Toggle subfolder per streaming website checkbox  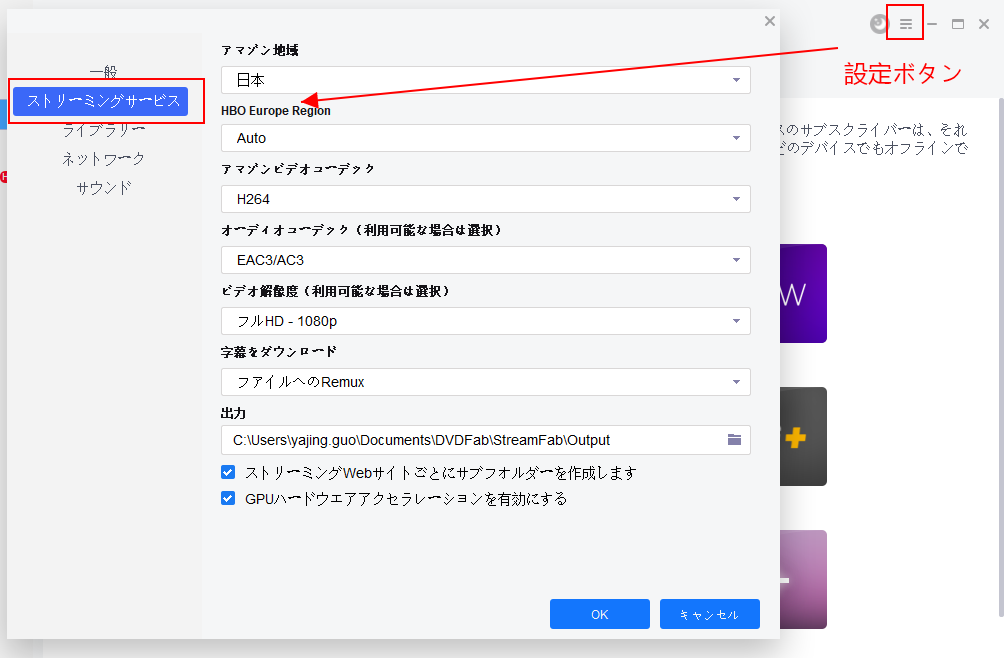228,472
